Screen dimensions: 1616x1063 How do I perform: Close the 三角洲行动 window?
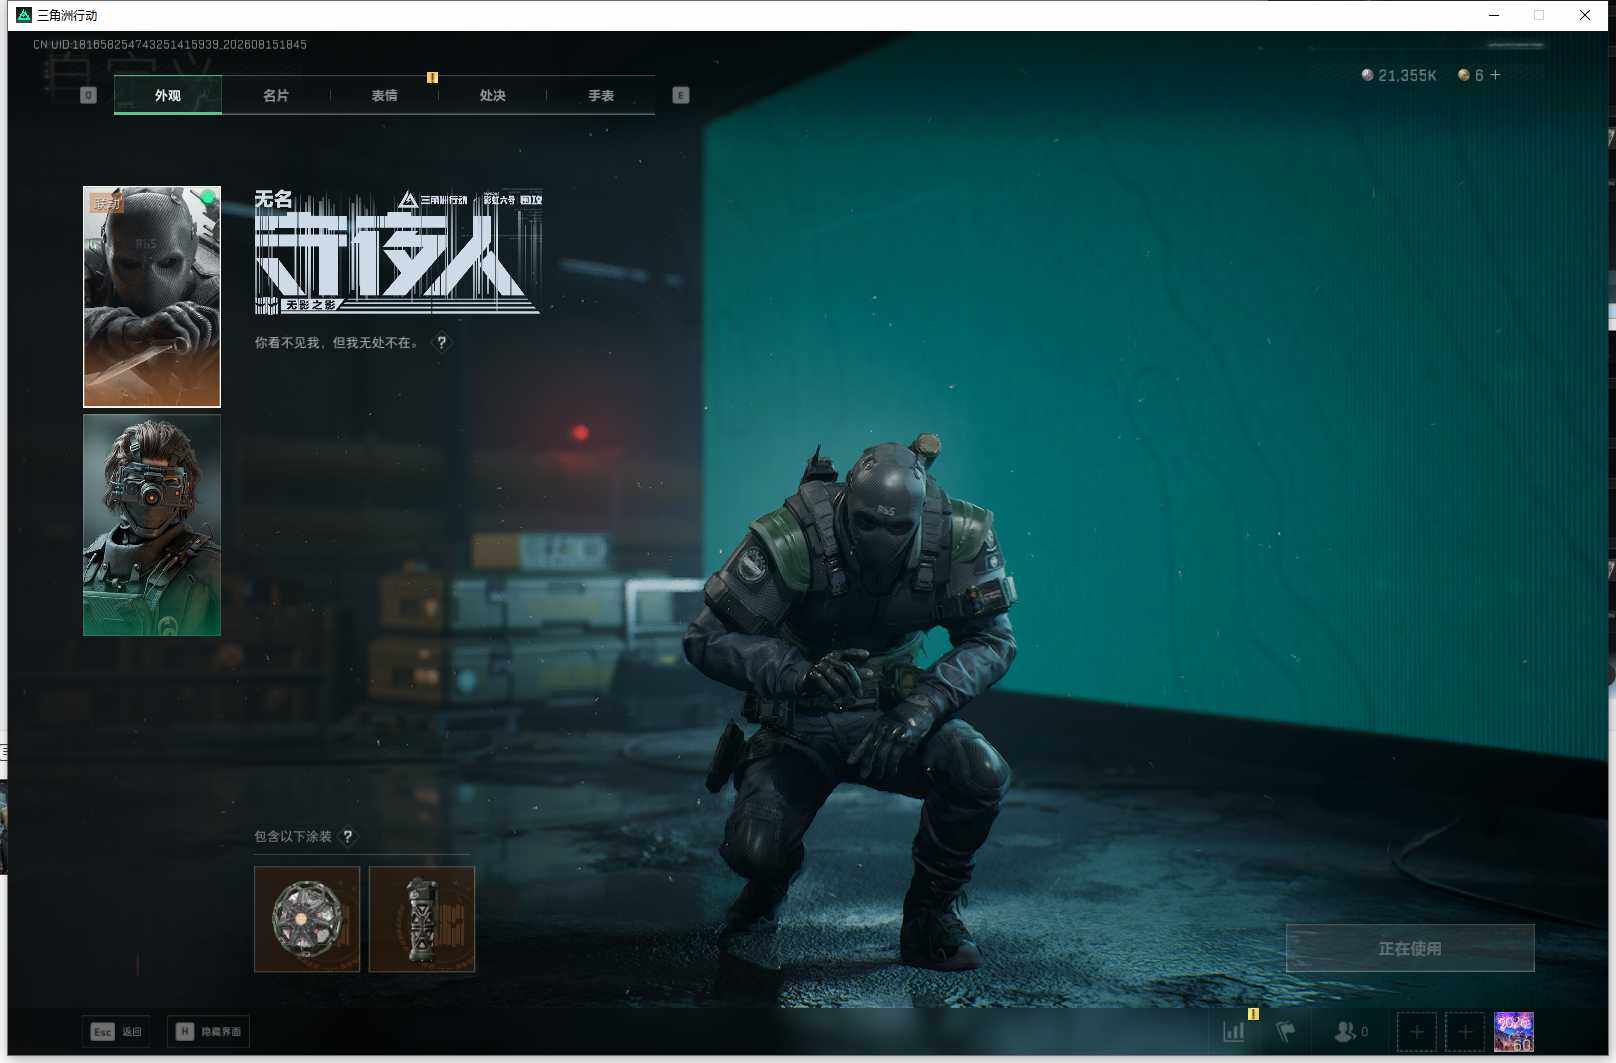(1585, 15)
